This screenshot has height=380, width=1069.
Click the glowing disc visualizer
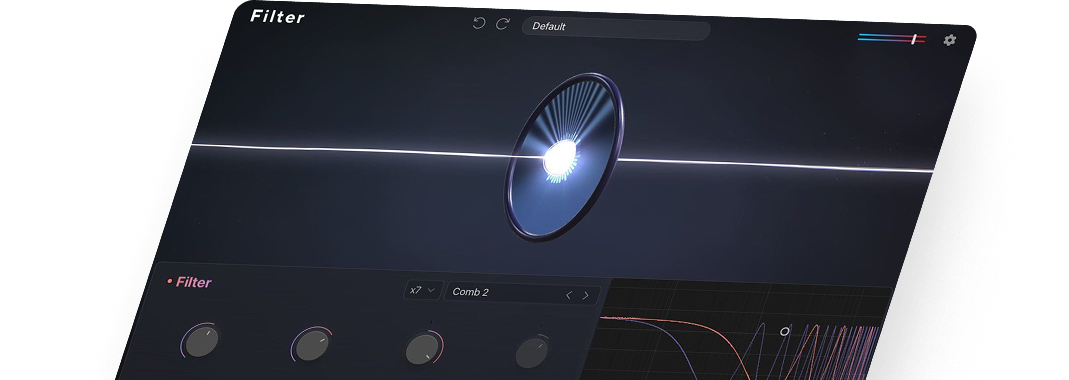563,157
